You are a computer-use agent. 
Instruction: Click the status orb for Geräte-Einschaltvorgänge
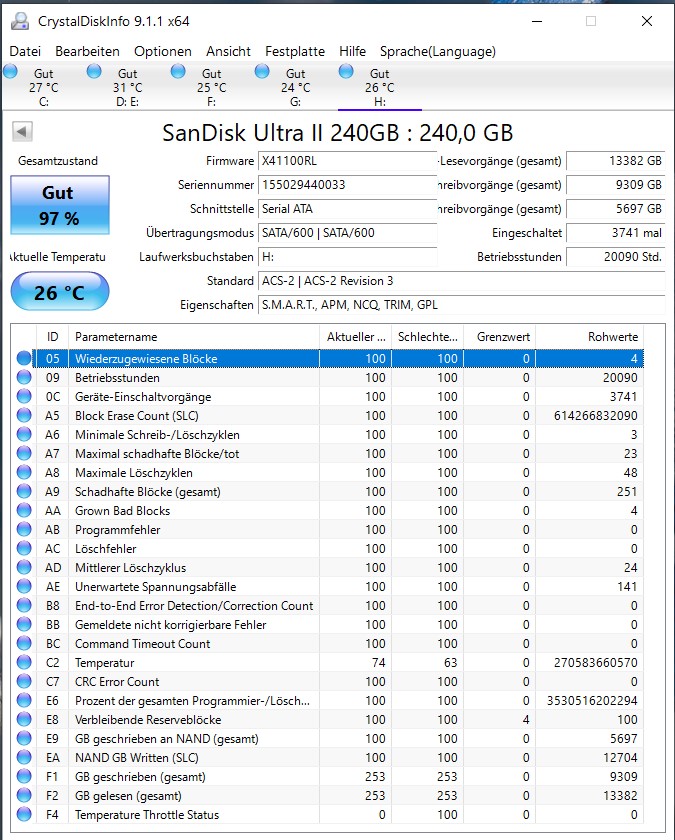24,396
